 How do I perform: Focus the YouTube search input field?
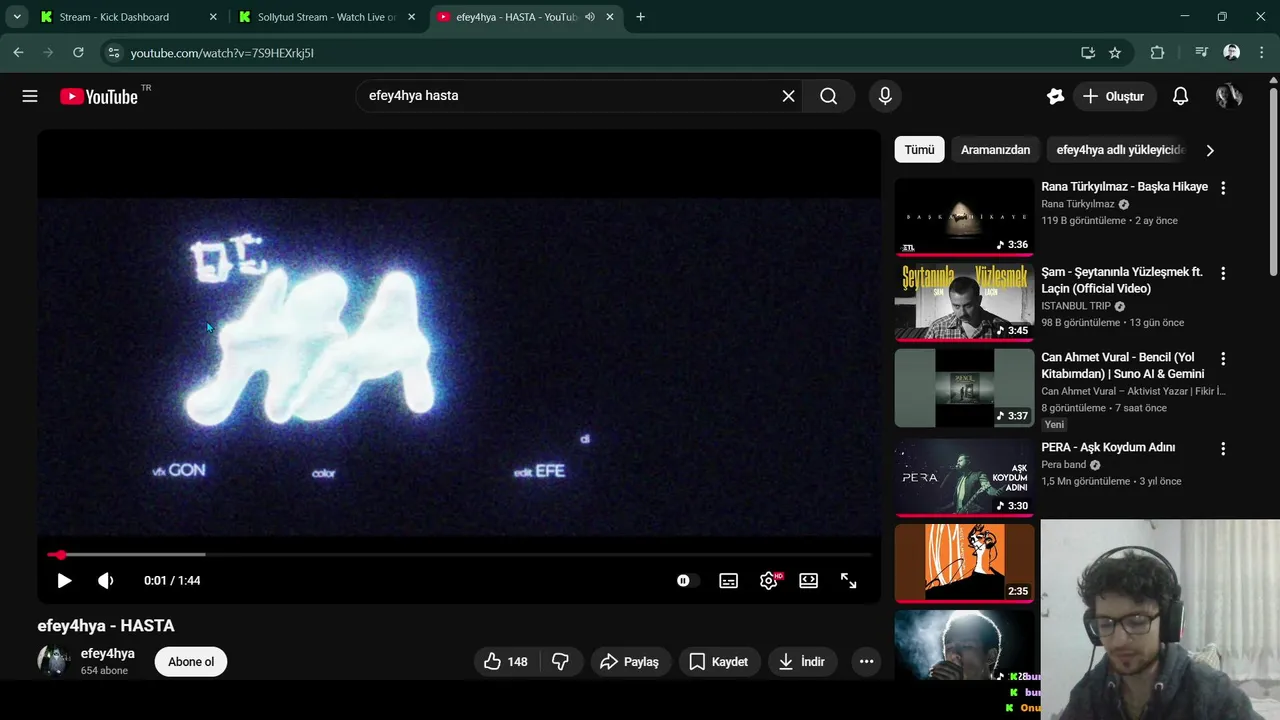click(570, 96)
